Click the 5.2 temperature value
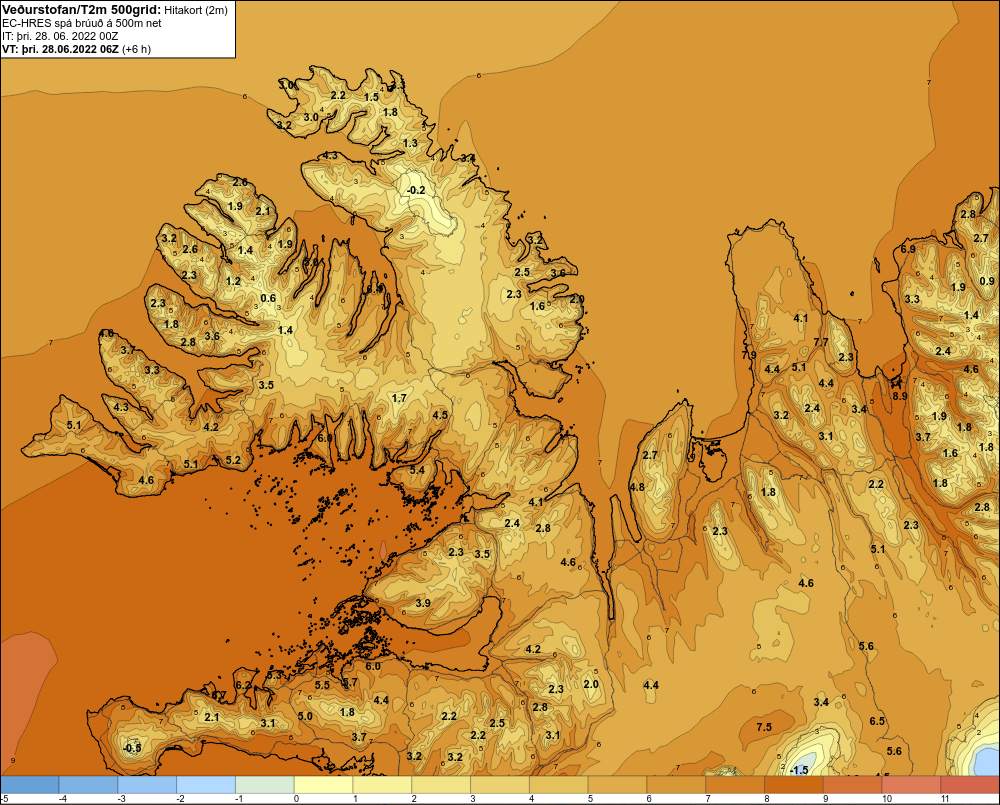Image resolution: width=1000 pixels, height=805 pixels. (x=233, y=459)
